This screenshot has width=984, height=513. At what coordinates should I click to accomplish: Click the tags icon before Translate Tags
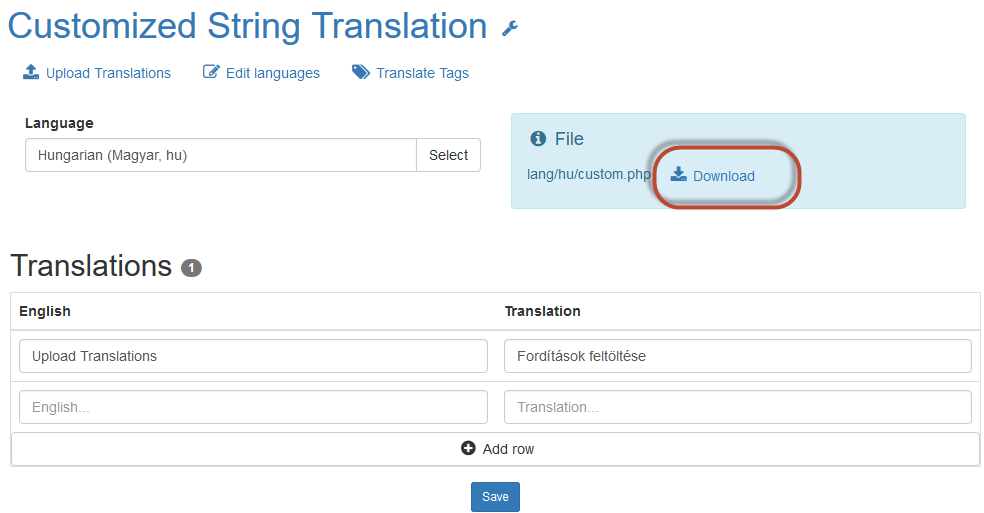click(361, 72)
